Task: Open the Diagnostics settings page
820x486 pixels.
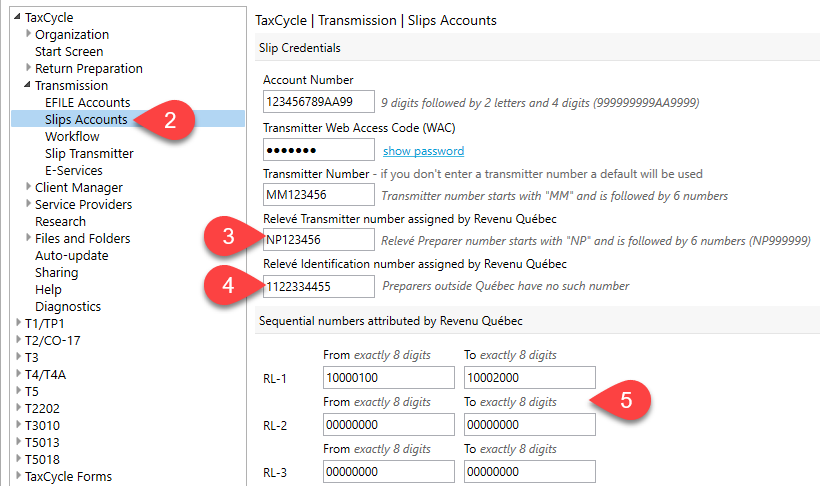Action: pos(68,306)
